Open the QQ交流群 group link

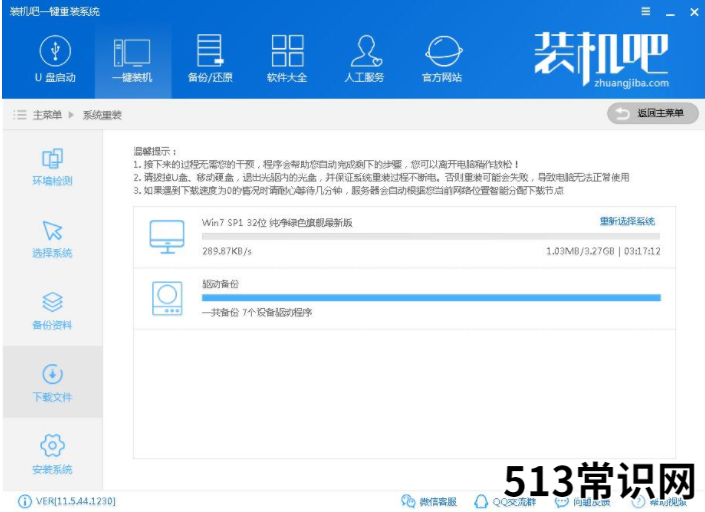[x=505, y=502]
